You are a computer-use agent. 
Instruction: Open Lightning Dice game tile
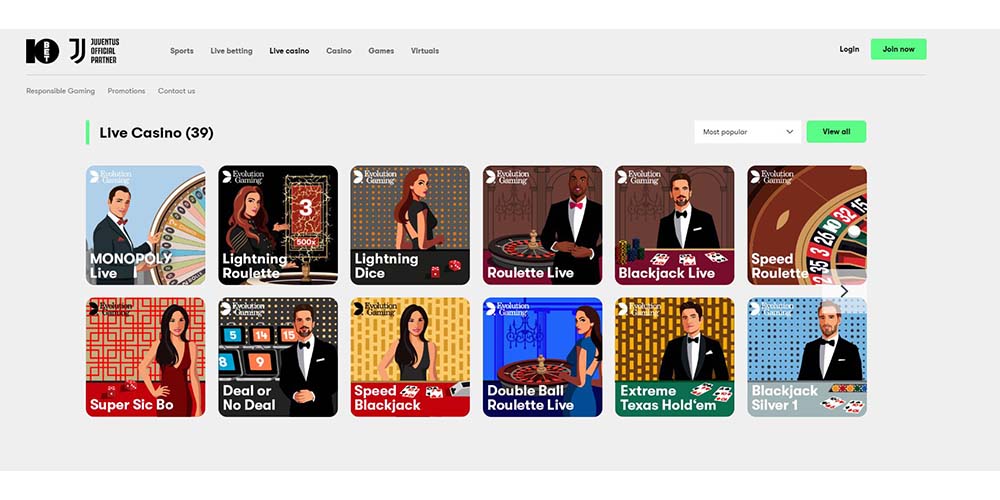(410, 225)
